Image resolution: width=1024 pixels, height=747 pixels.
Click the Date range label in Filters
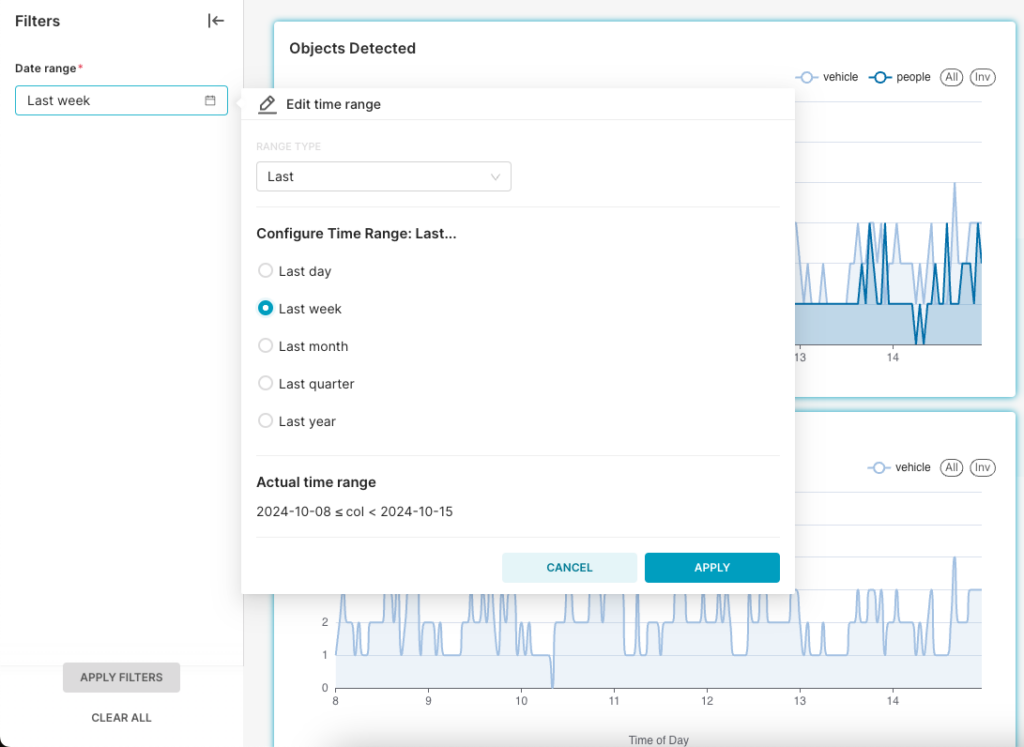46,68
